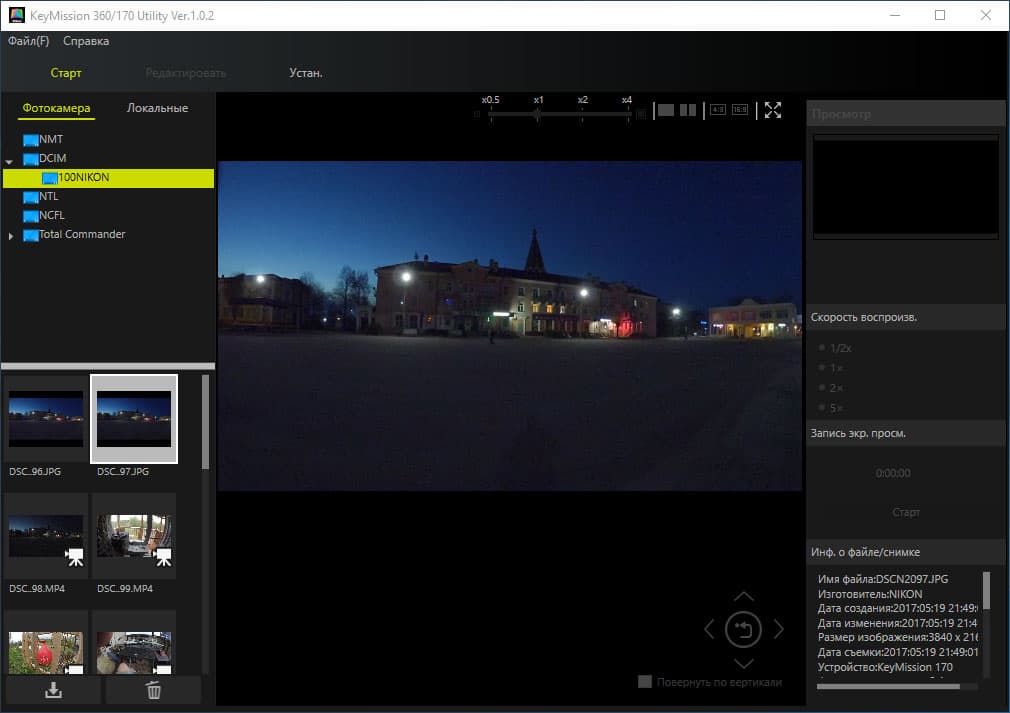Pan view right with the arrow
Image resolution: width=1010 pixels, height=713 pixels.
pyautogui.click(x=779, y=630)
